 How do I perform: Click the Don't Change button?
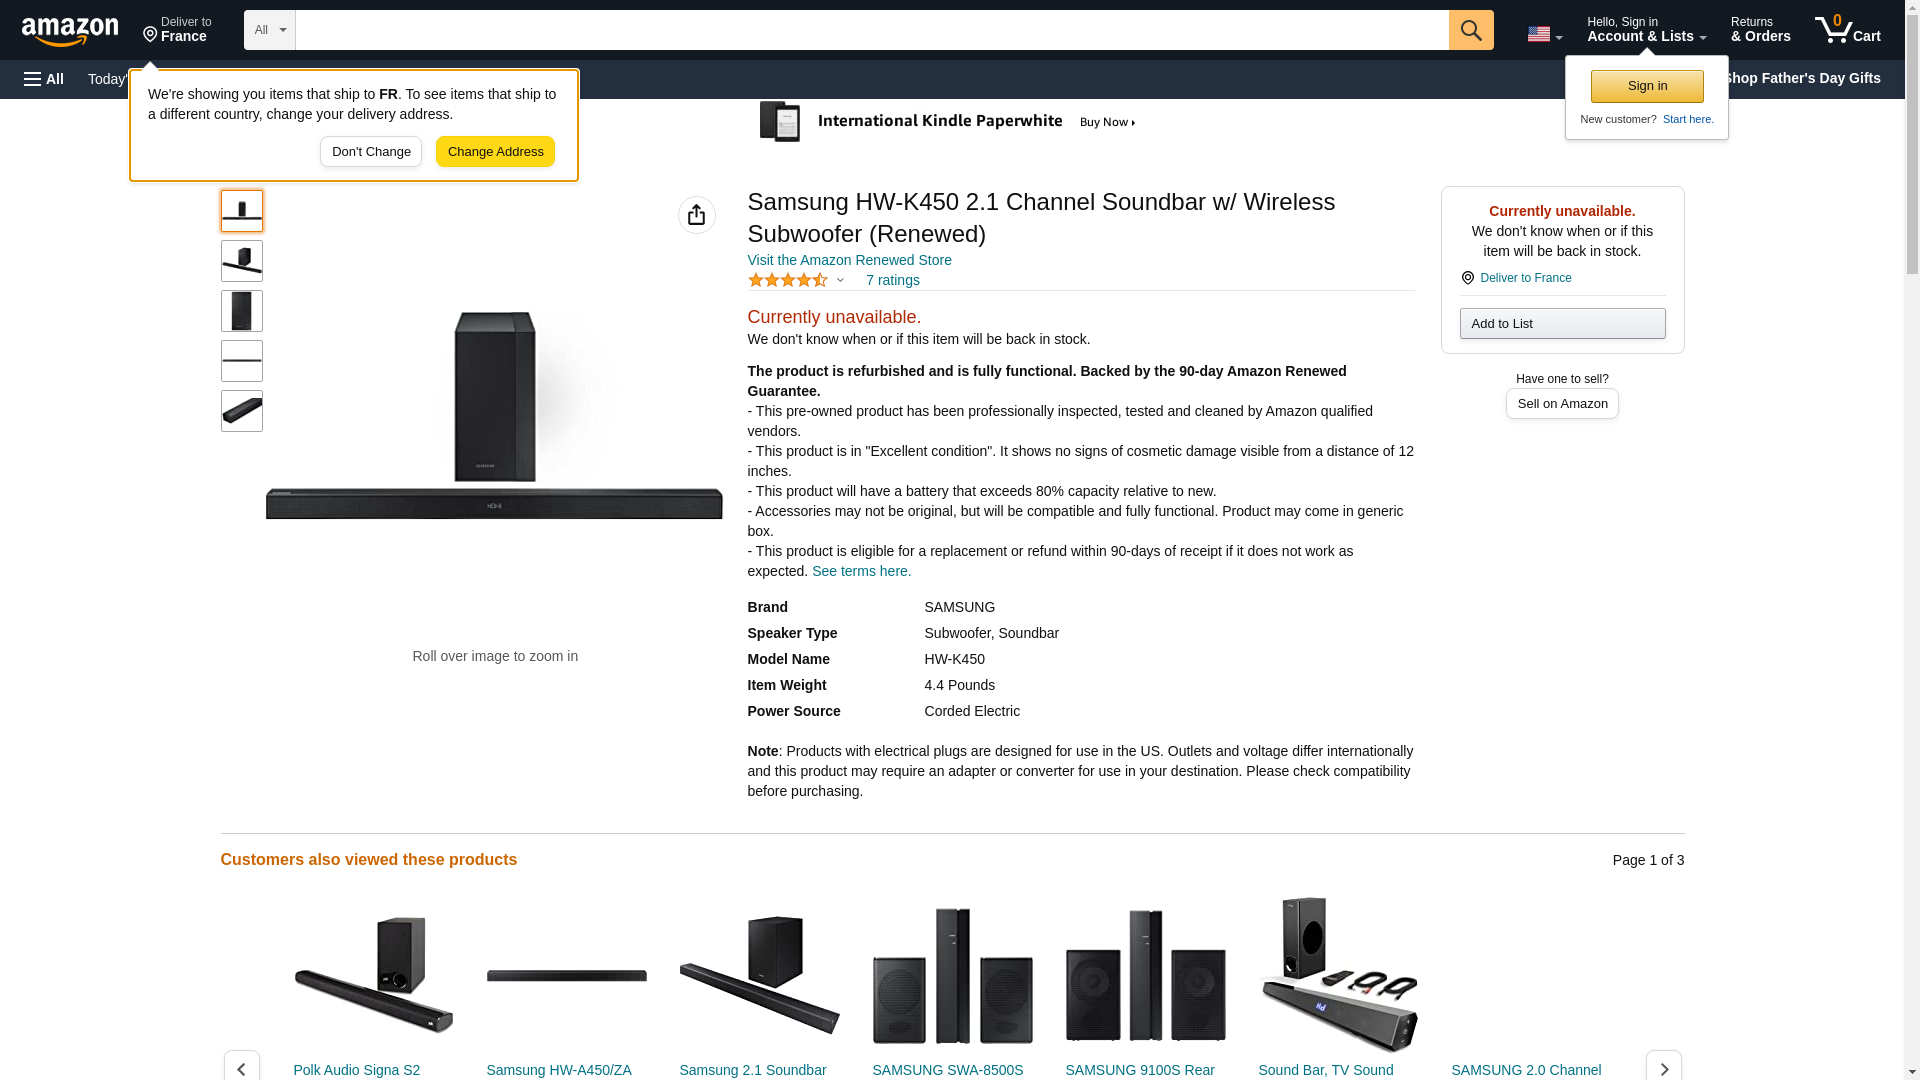371,152
